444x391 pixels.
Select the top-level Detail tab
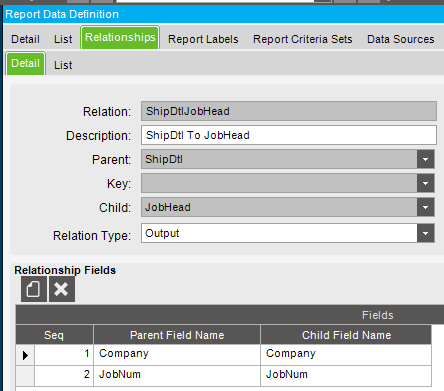25,39
